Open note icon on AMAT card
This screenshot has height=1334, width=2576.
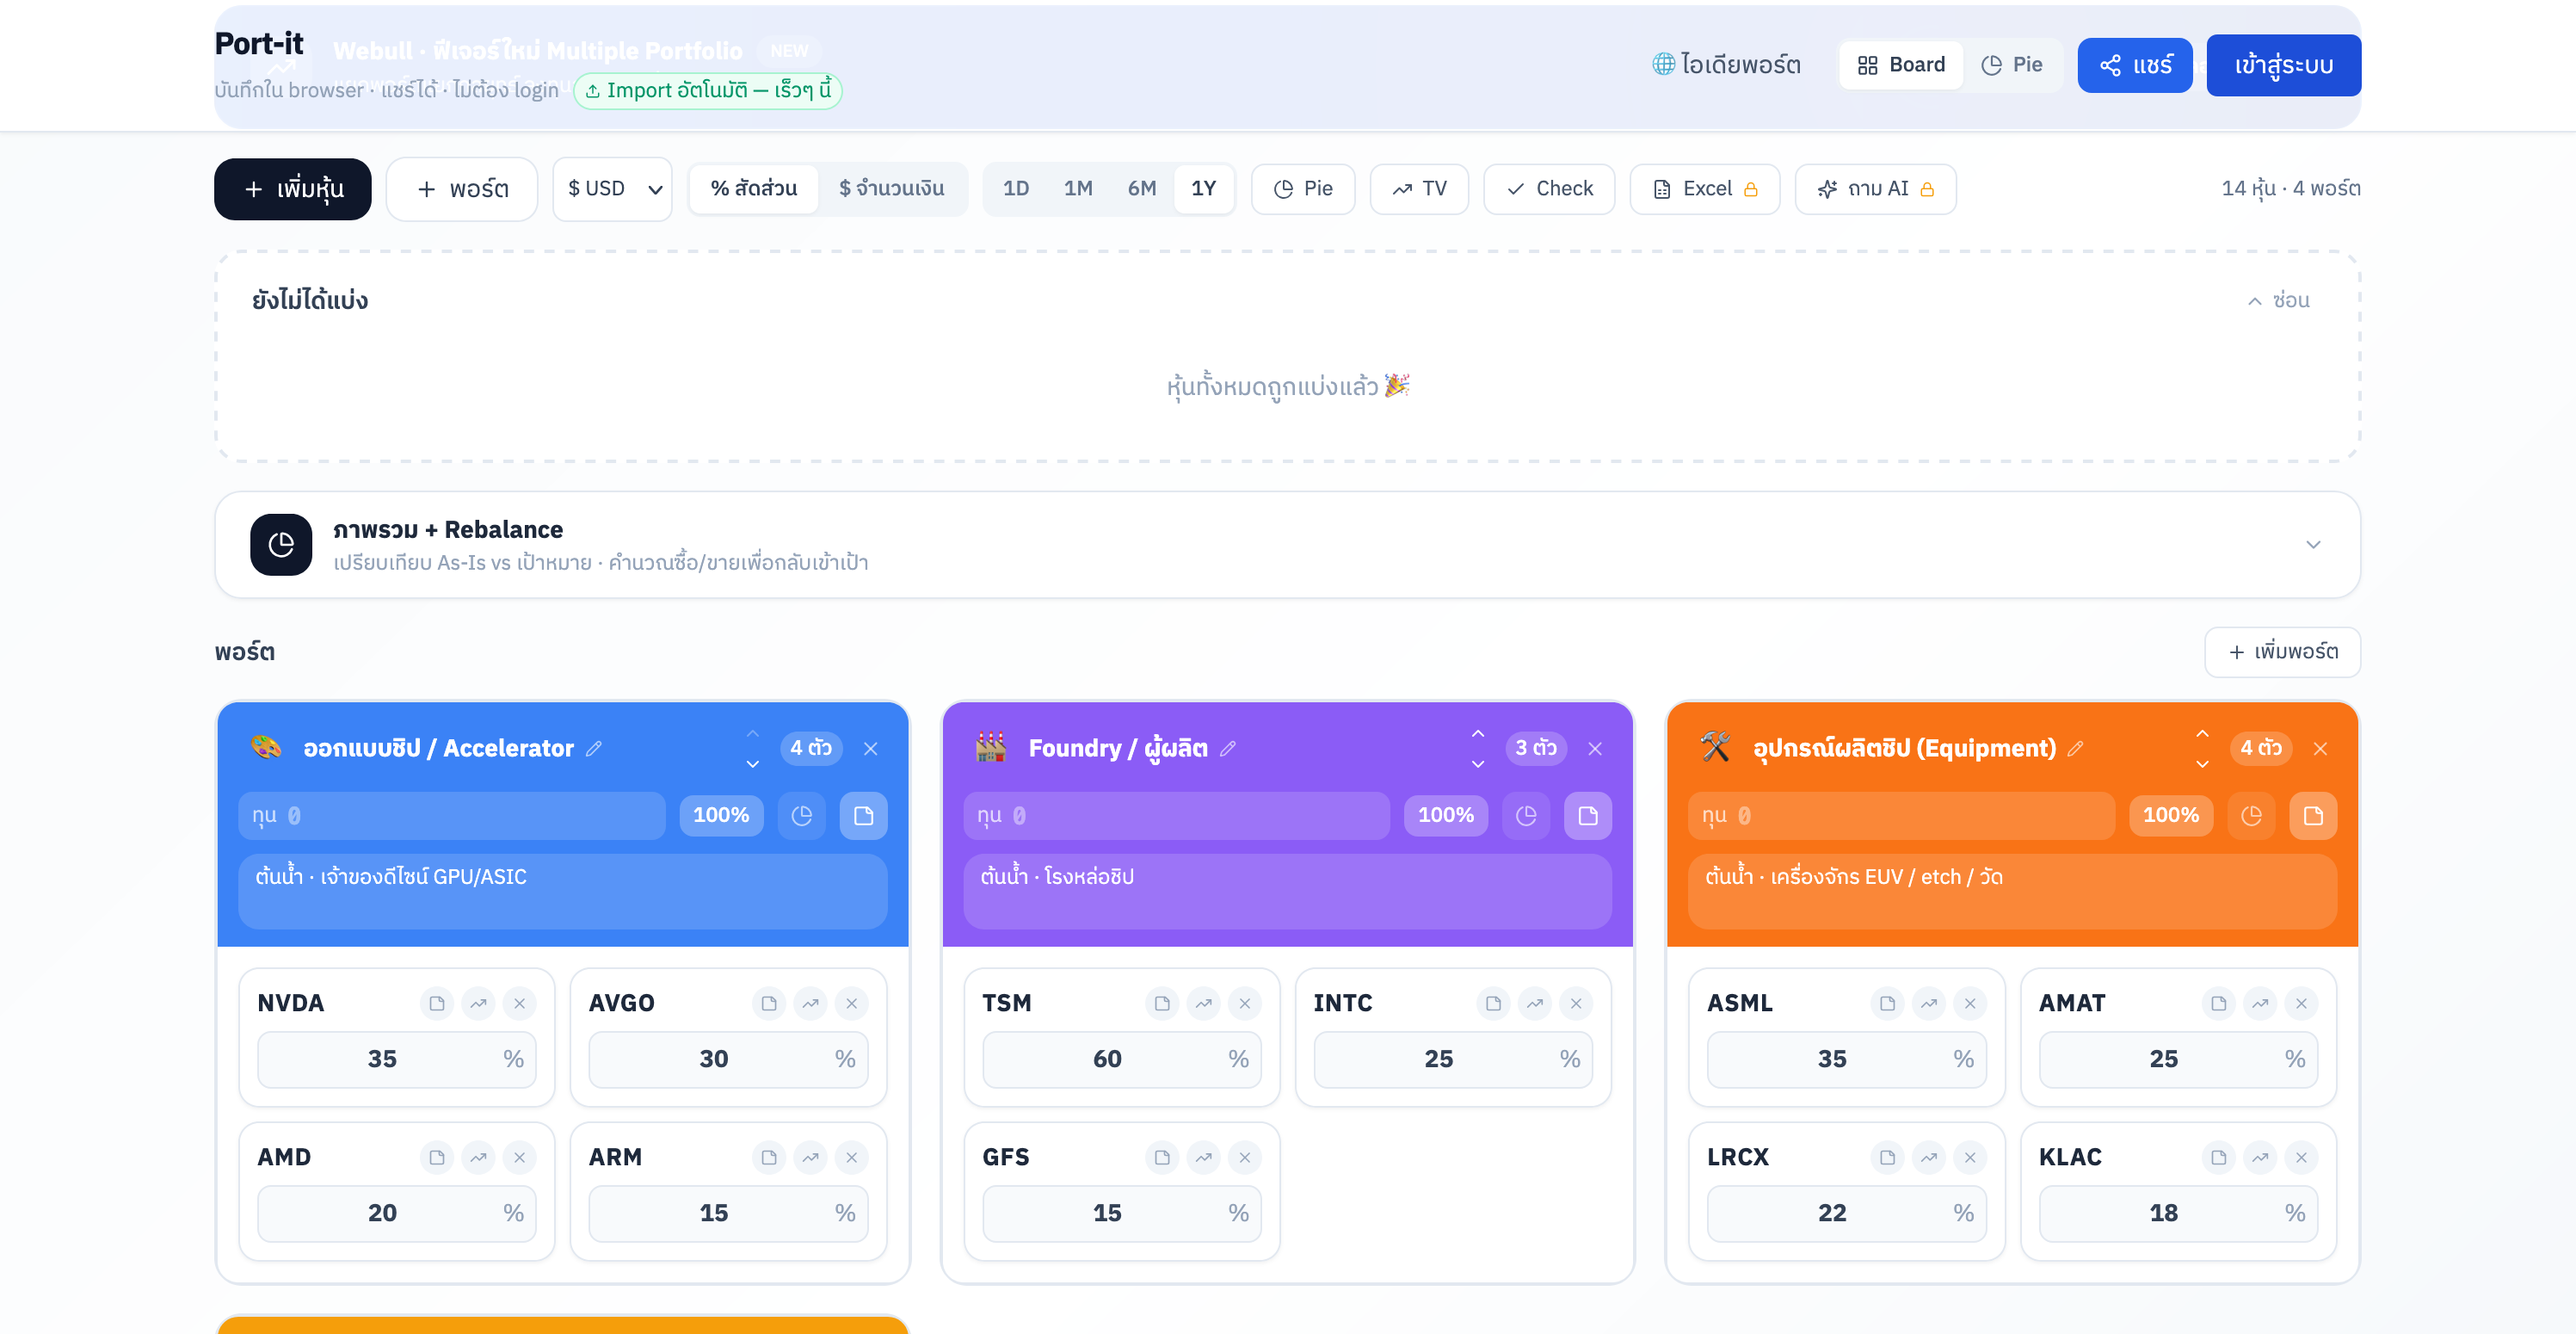coord(2219,1003)
